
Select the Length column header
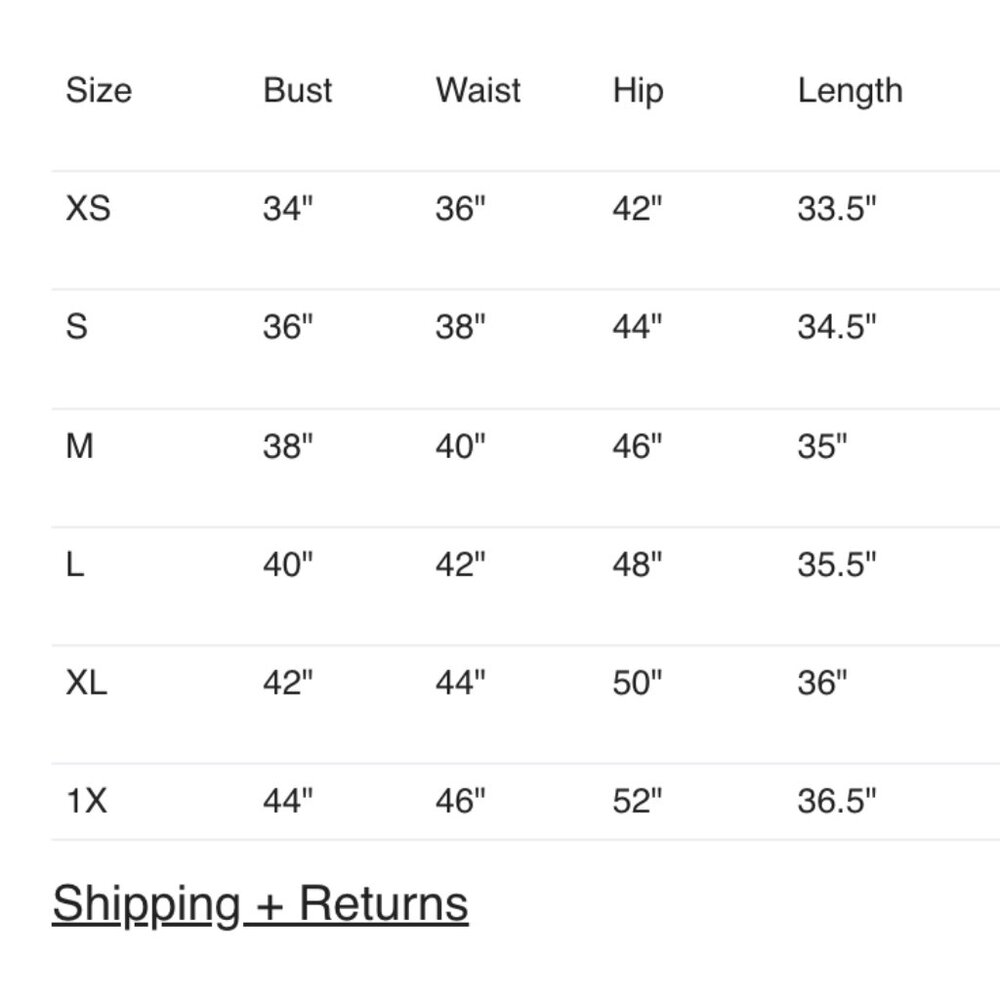click(x=850, y=91)
